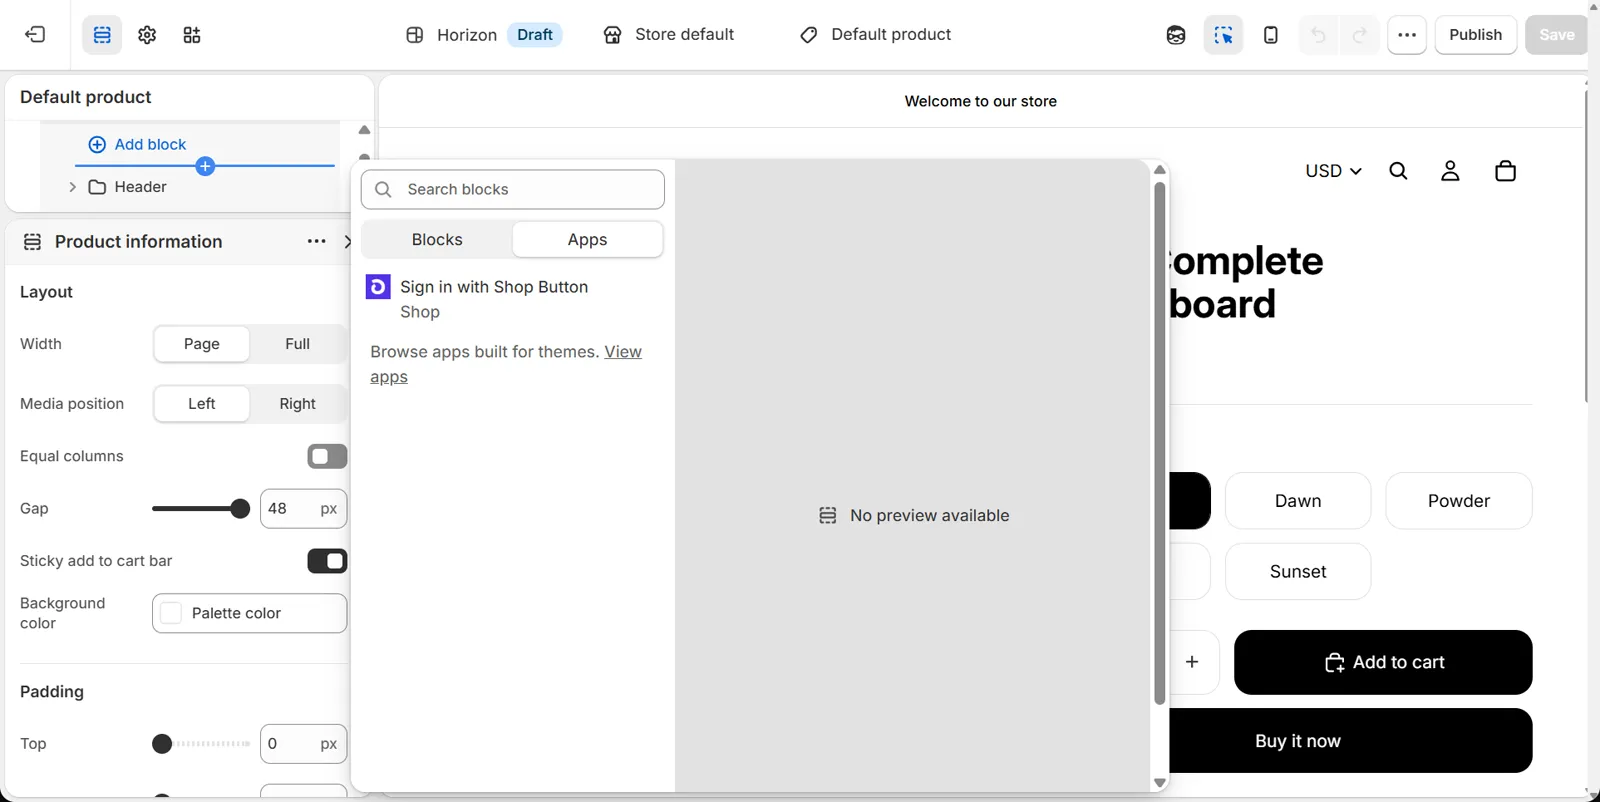Open the USD currency dropdown
This screenshot has height=802, width=1600.
click(x=1333, y=171)
